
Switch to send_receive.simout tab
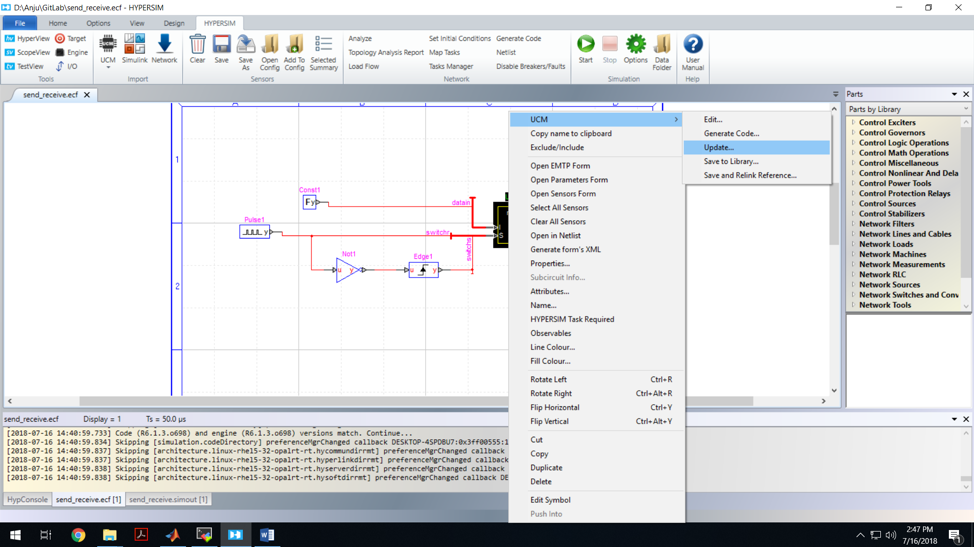(168, 499)
